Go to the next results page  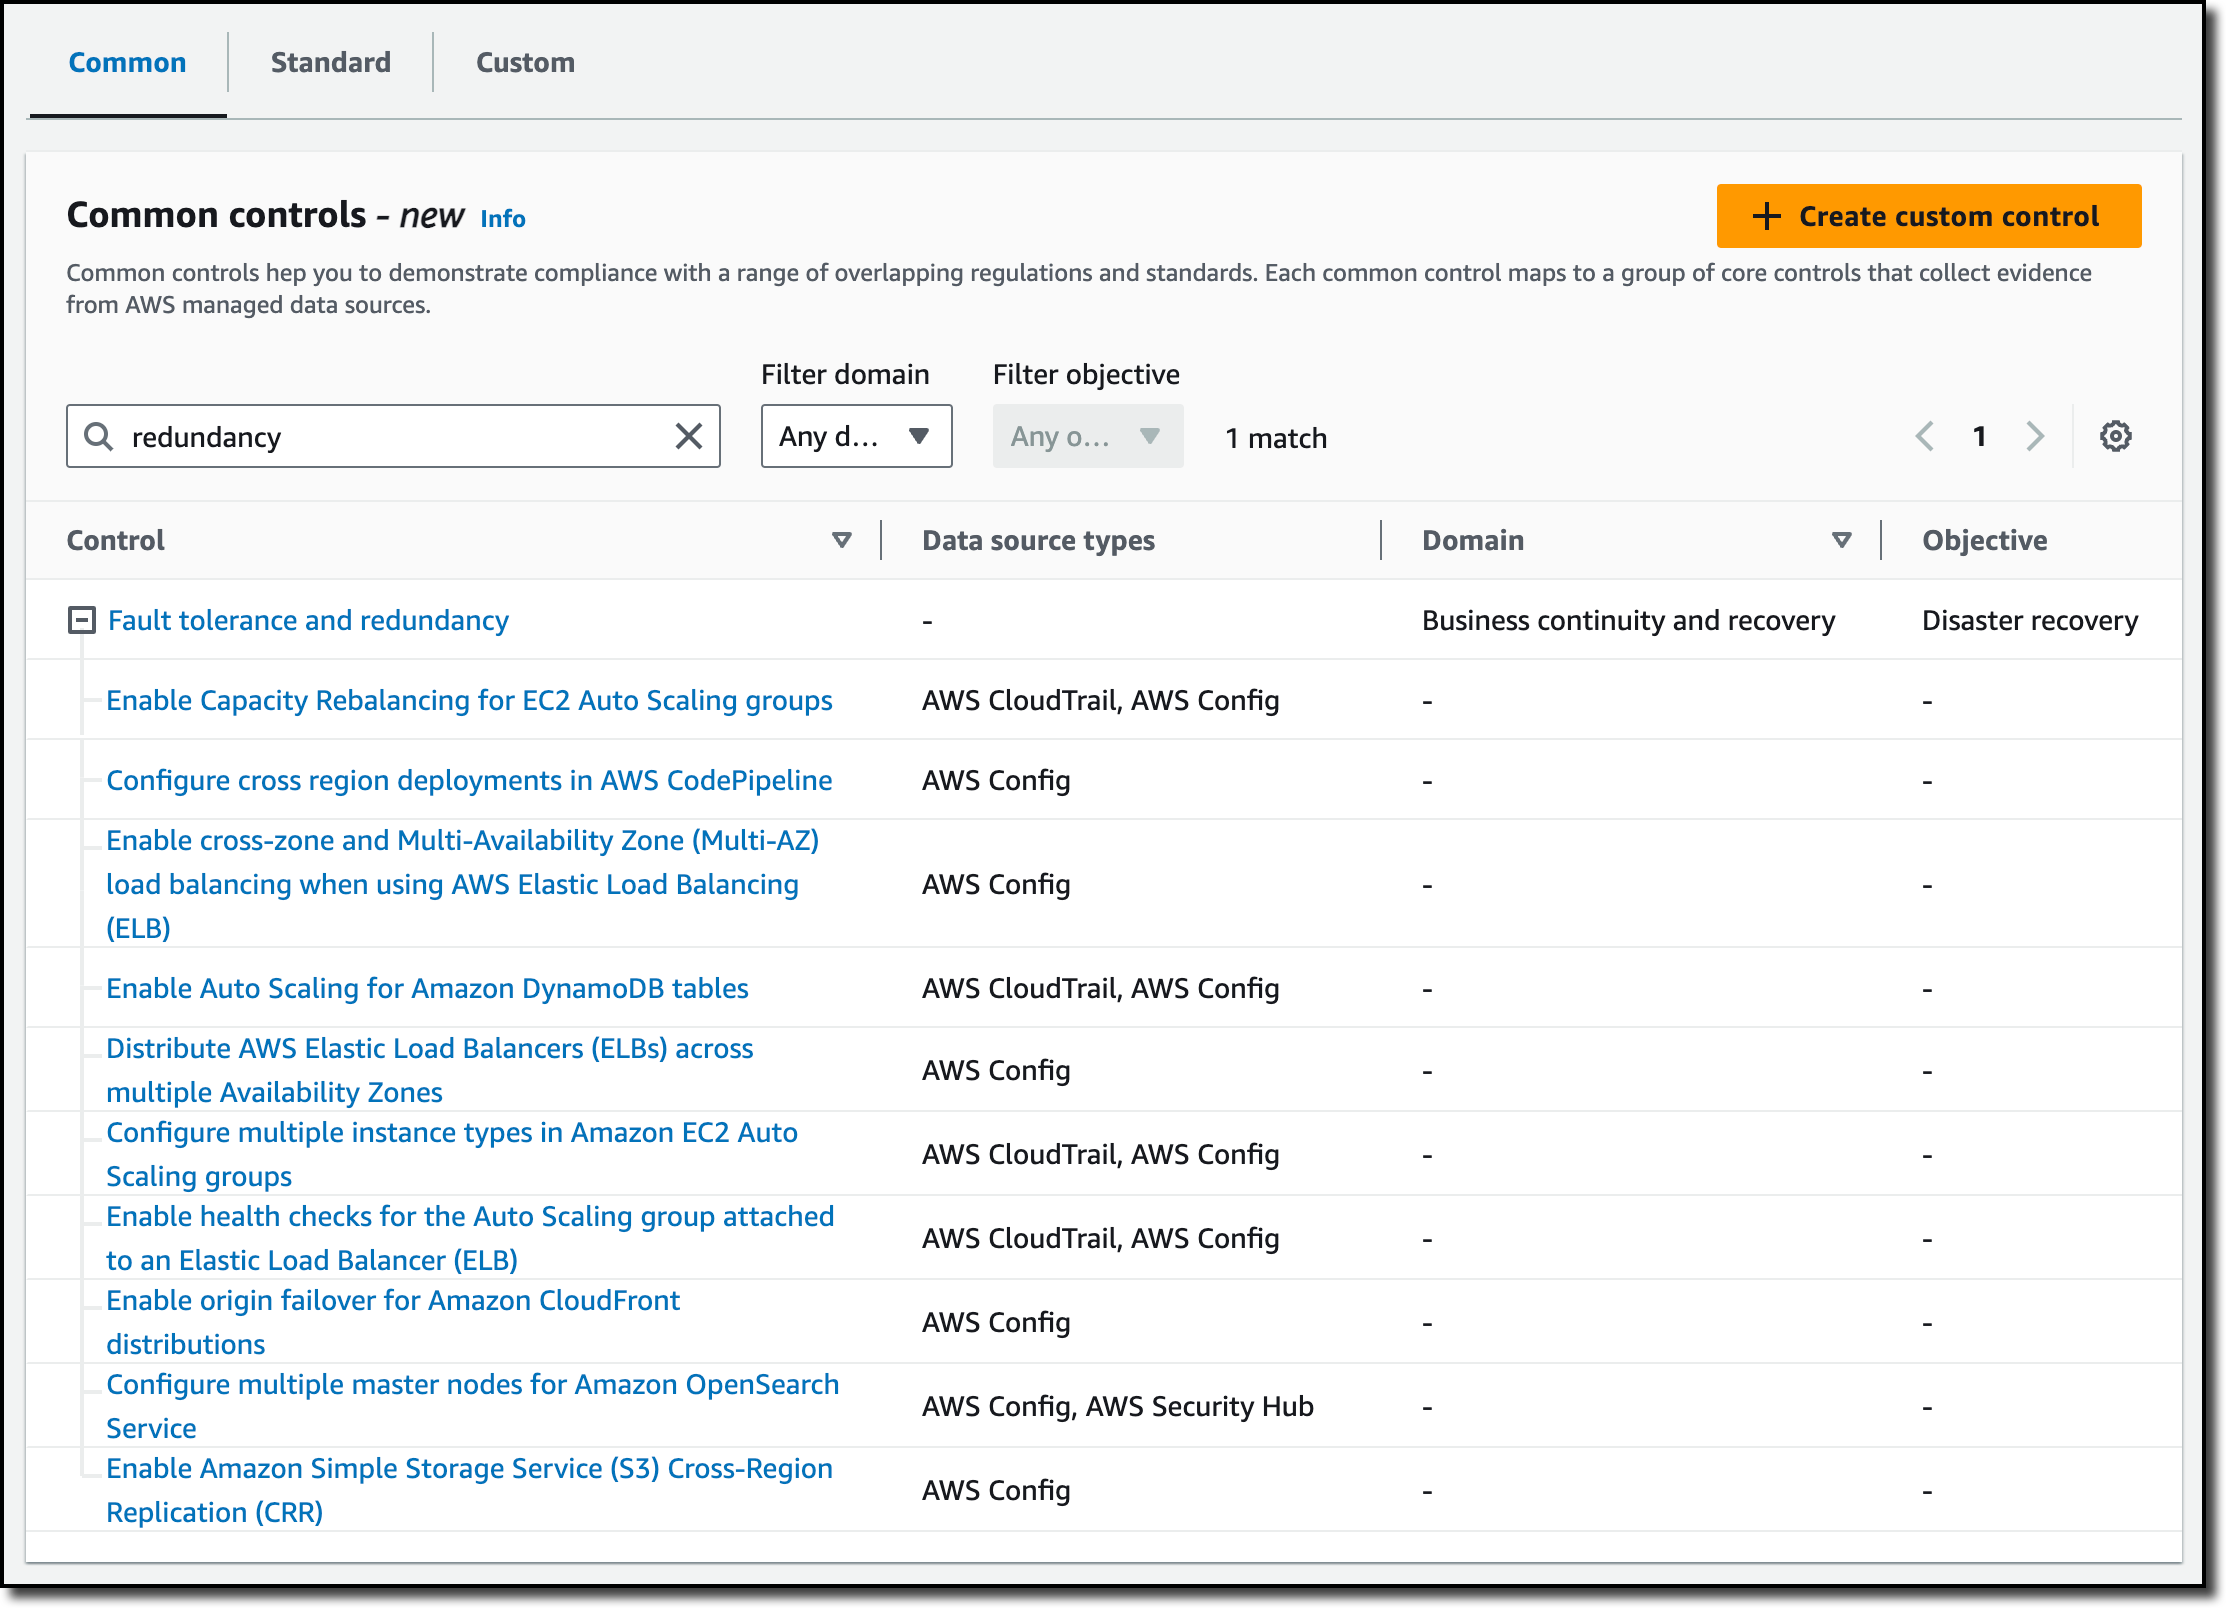pyautogui.click(x=2034, y=436)
